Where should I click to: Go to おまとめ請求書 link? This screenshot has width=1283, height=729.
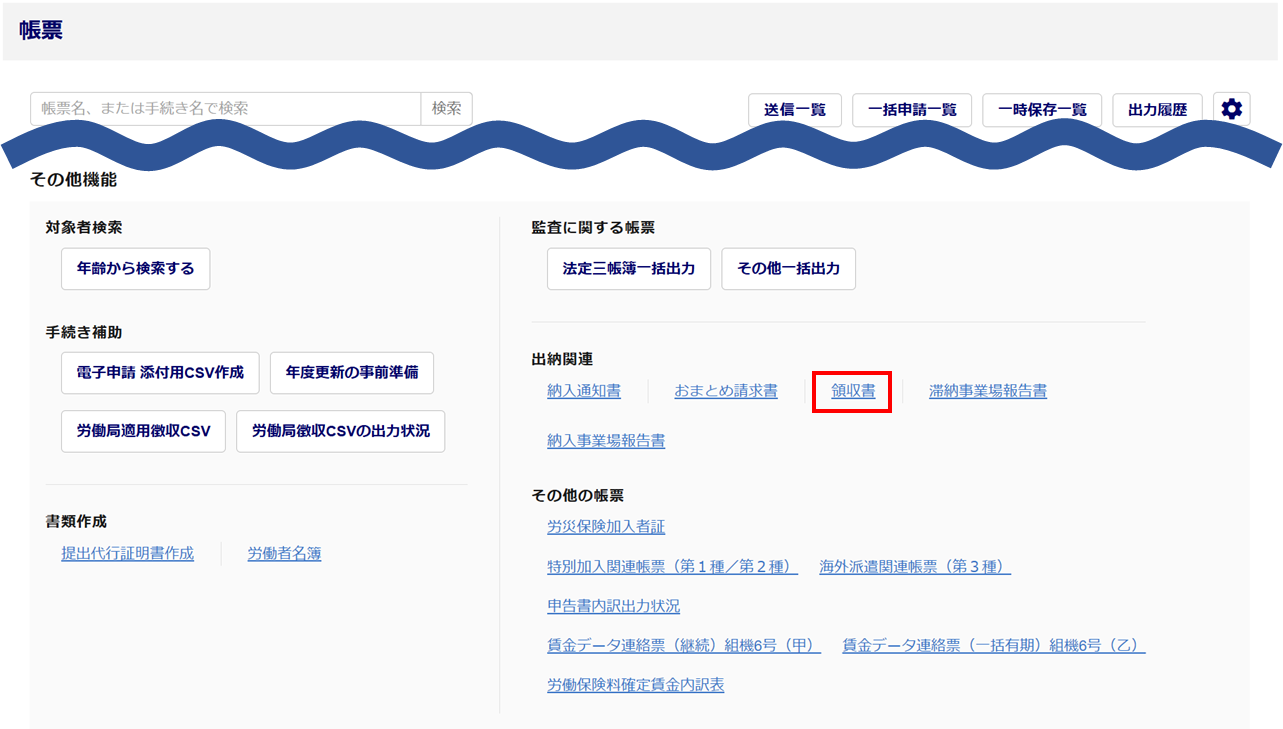(726, 391)
